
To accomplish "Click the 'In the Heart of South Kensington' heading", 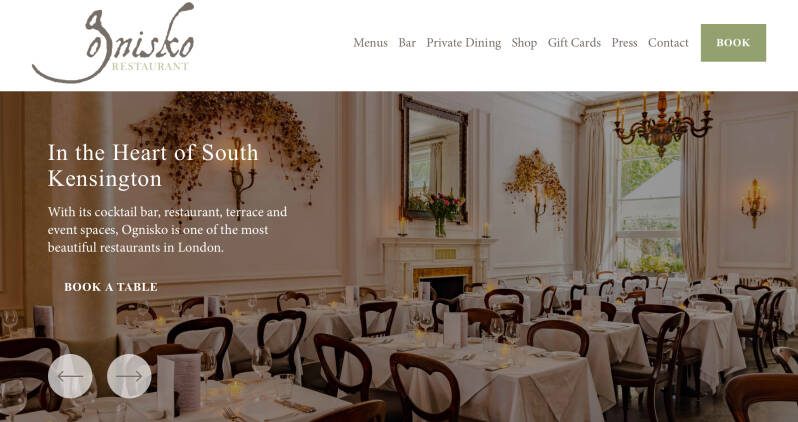I will click(x=153, y=165).
